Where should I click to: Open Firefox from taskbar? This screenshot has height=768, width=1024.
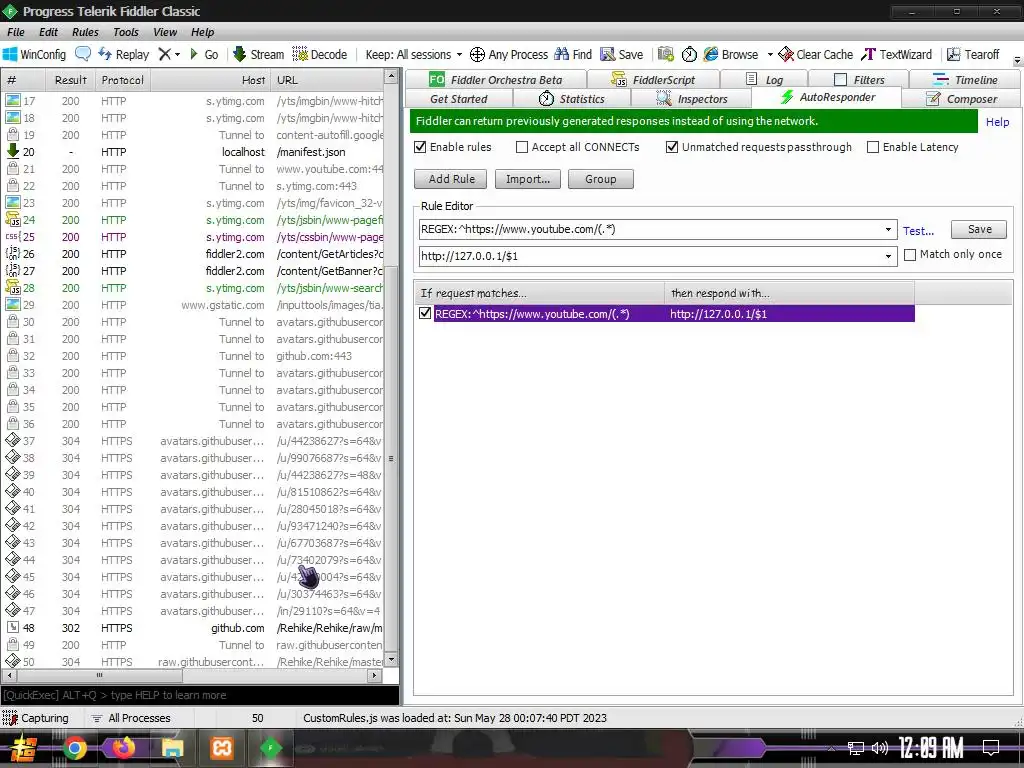[123, 748]
